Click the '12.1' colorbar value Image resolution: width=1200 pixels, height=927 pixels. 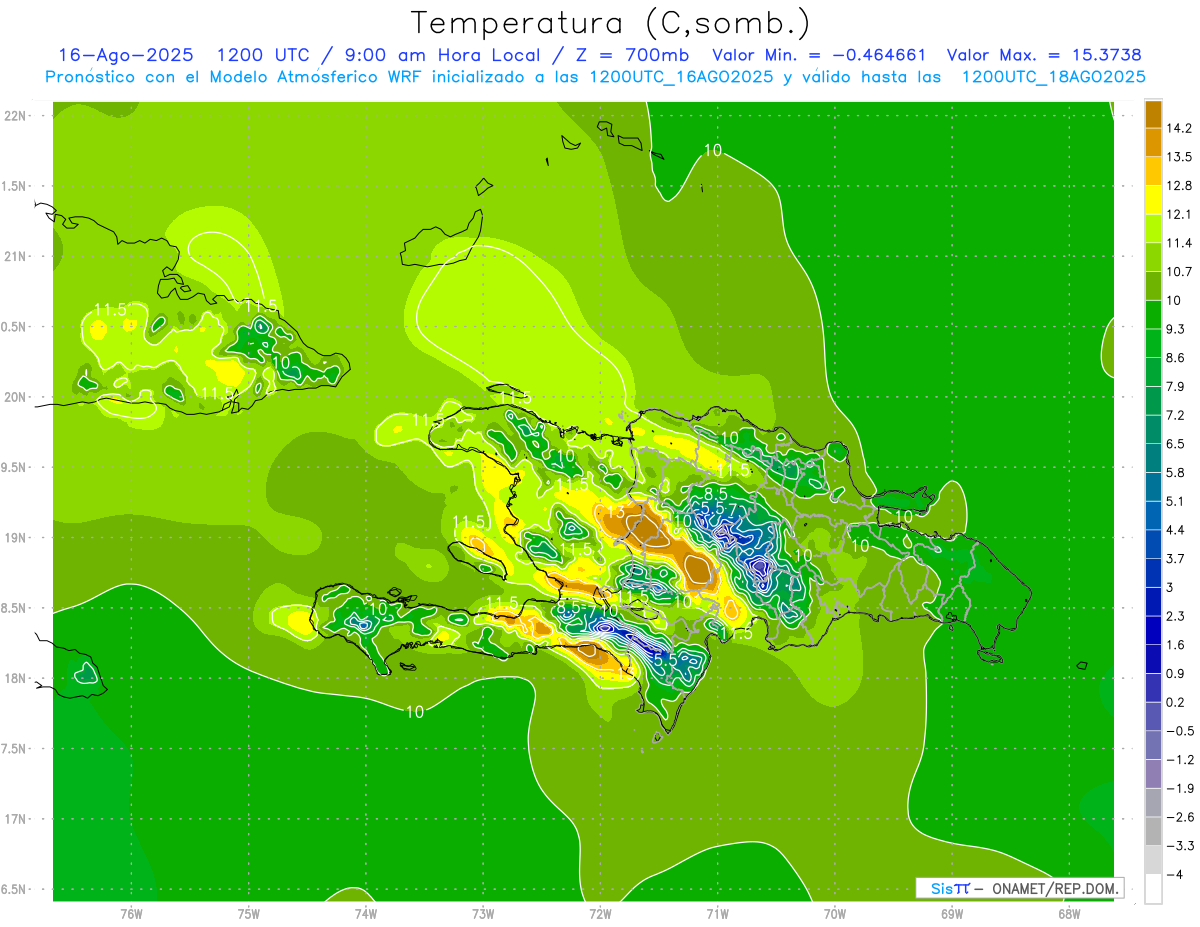[1179, 214]
